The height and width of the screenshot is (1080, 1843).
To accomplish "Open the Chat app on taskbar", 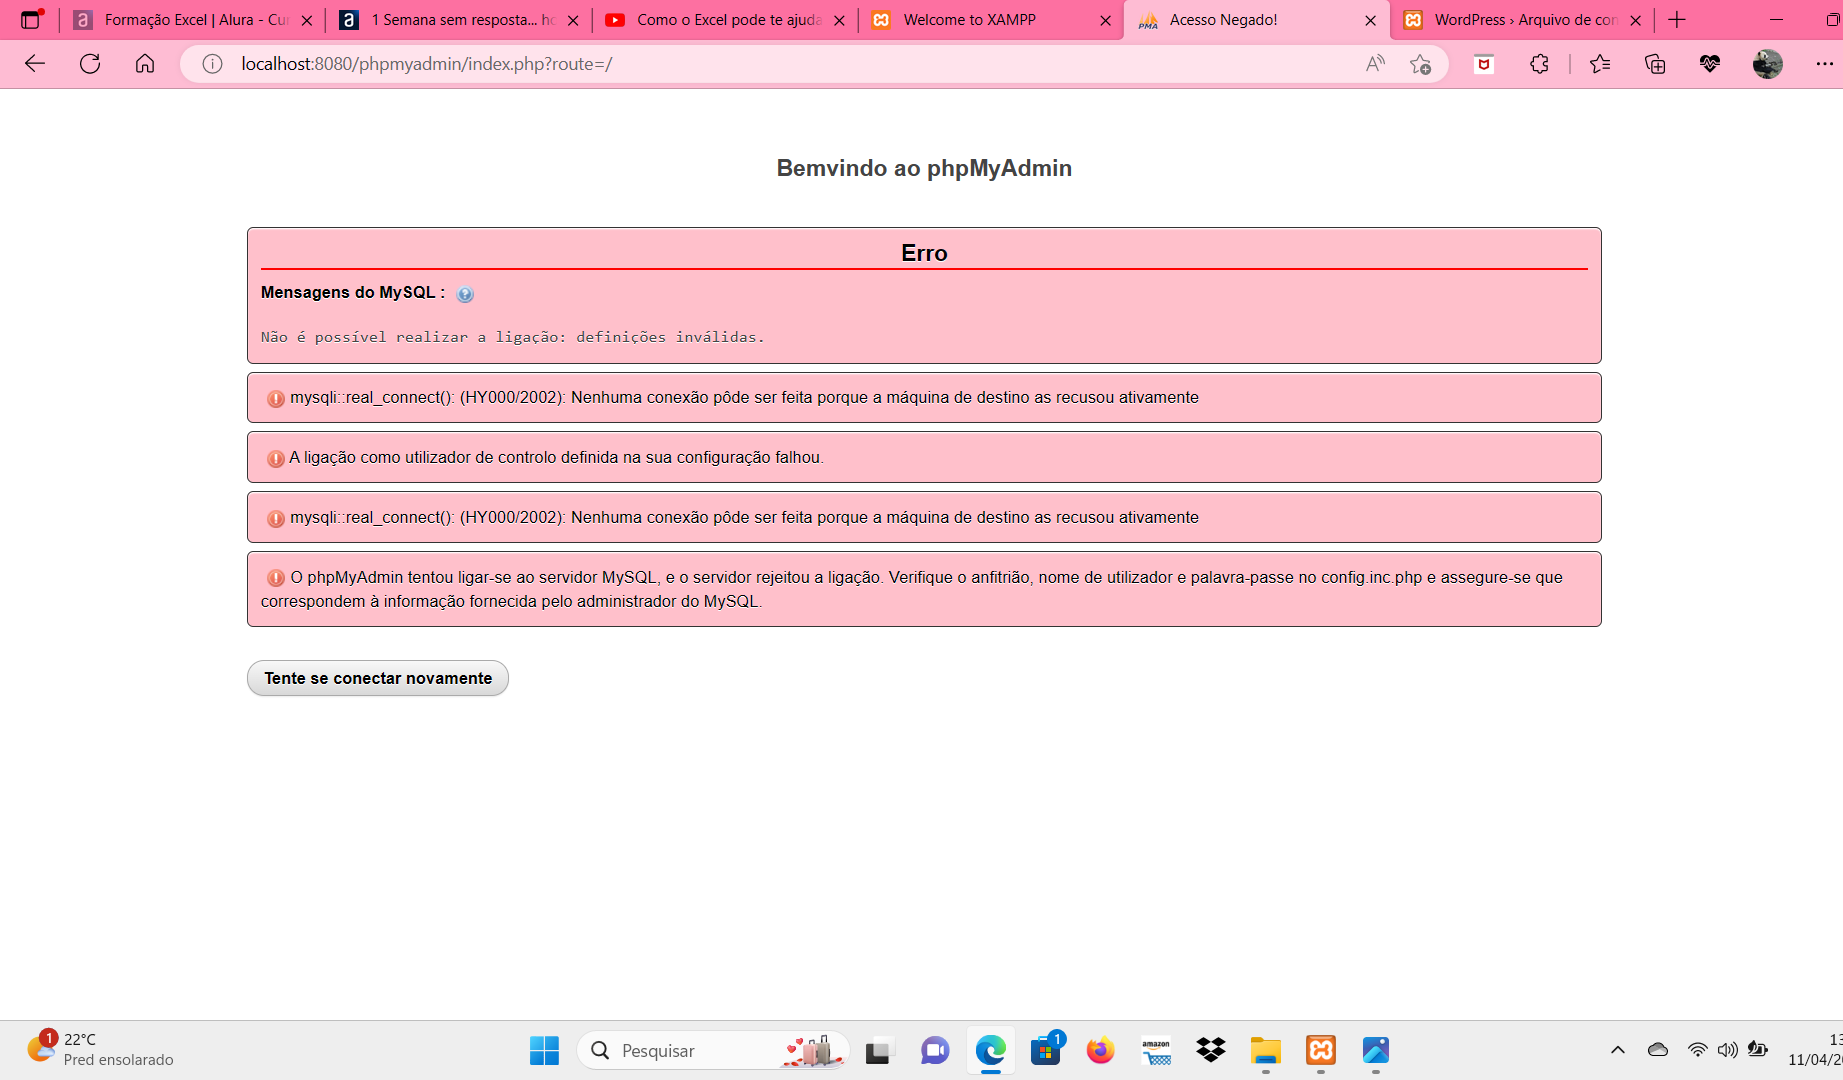I will coord(935,1050).
